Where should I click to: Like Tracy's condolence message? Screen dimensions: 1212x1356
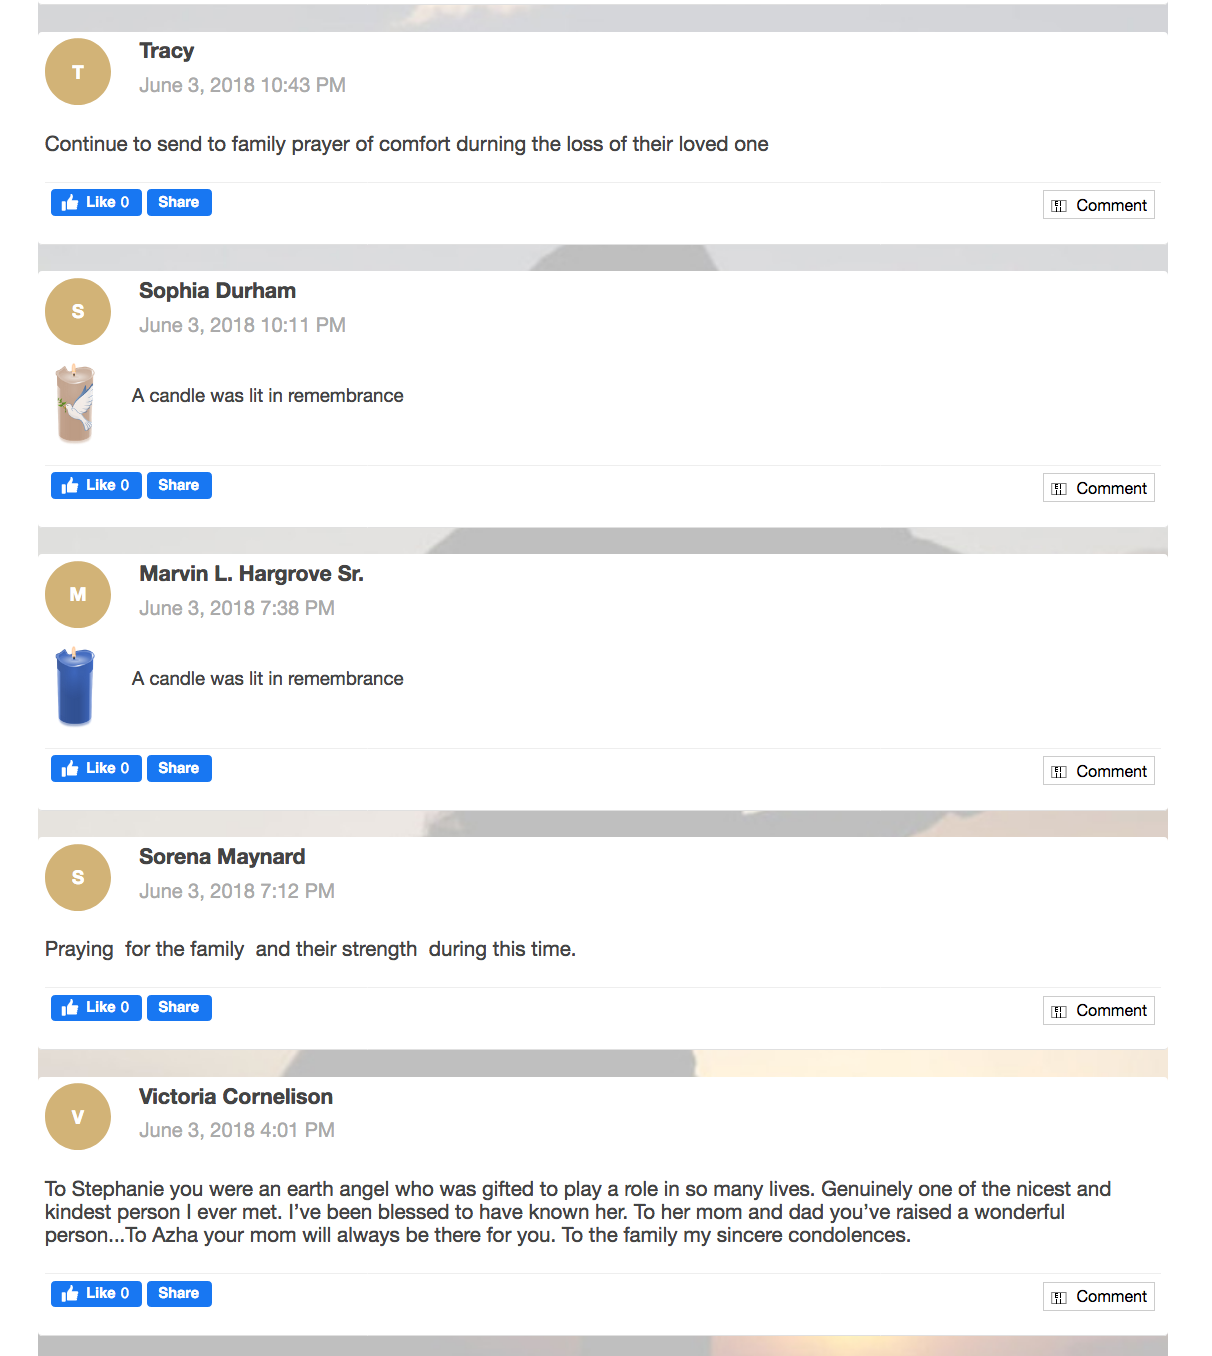coord(96,202)
